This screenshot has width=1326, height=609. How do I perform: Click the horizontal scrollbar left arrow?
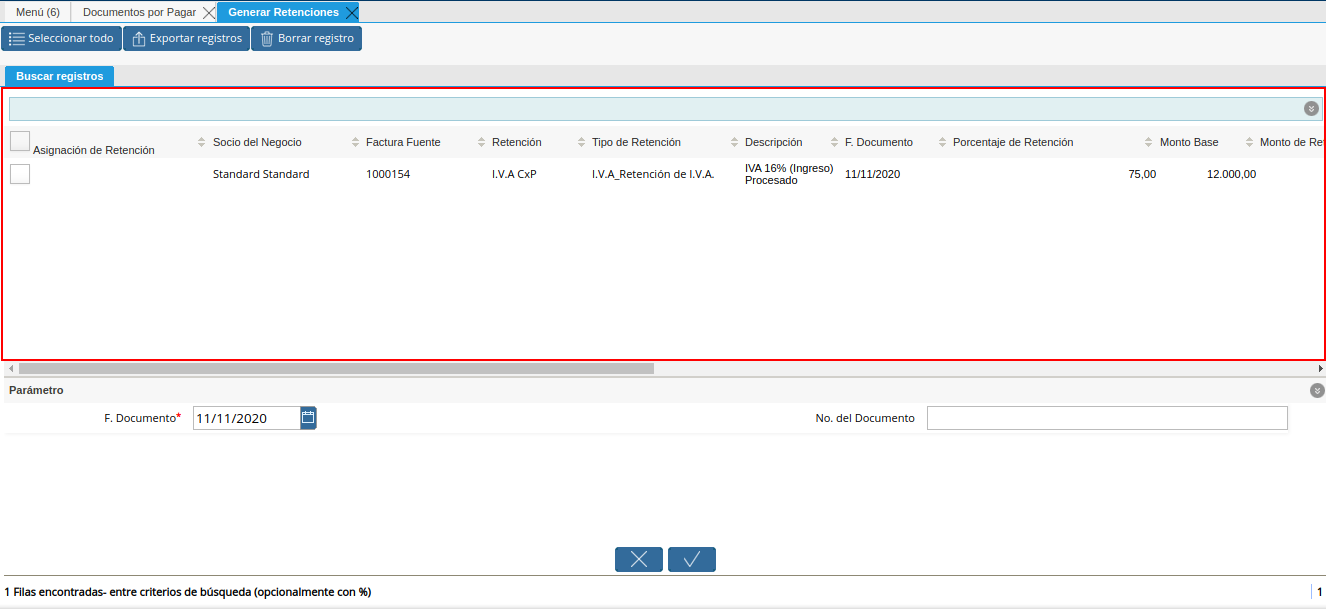pyautogui.click(x=10, y=368)
